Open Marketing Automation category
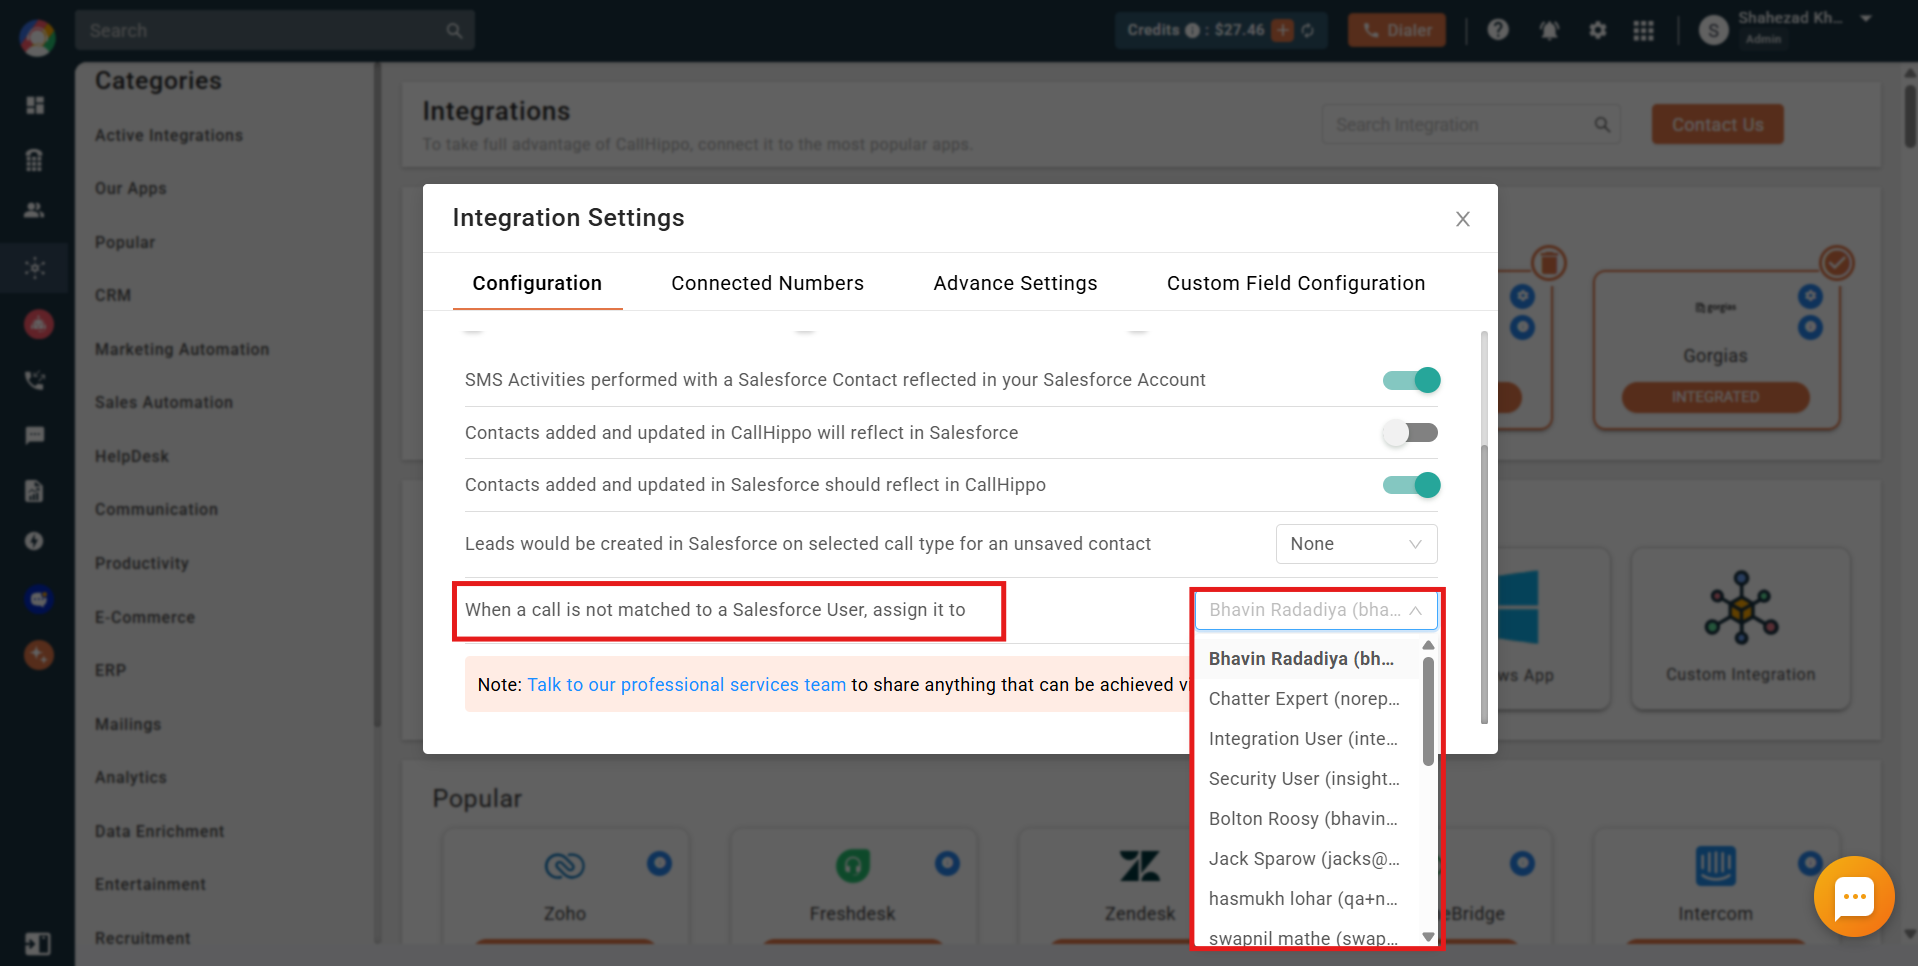 [x=182, y=349]
